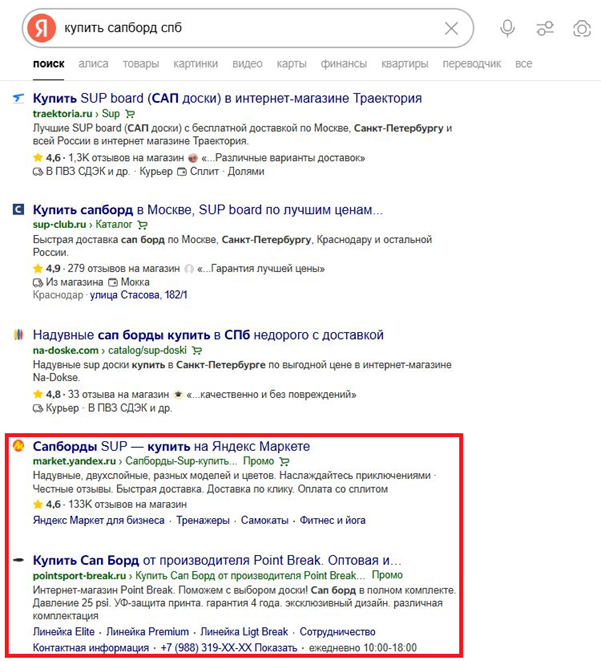This screenshot has width=601, height=661.
Task: Start voice search with the microphone icon
Action: [507, 28]
